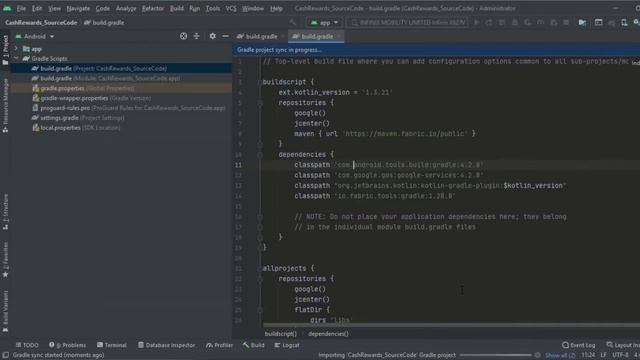Toggle the Database Inspector tool window
This screenshot has width=640, height=360.
tap(166, 345)
